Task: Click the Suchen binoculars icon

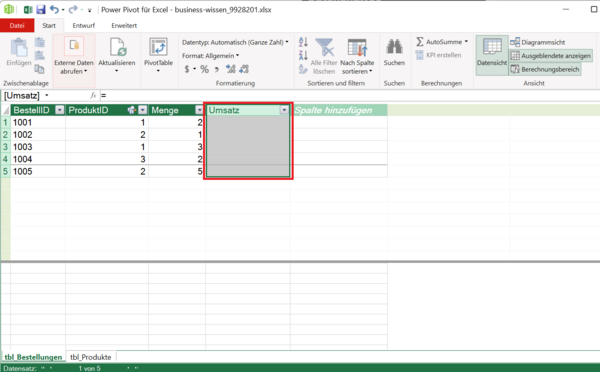Action: (x=394, y=47)
